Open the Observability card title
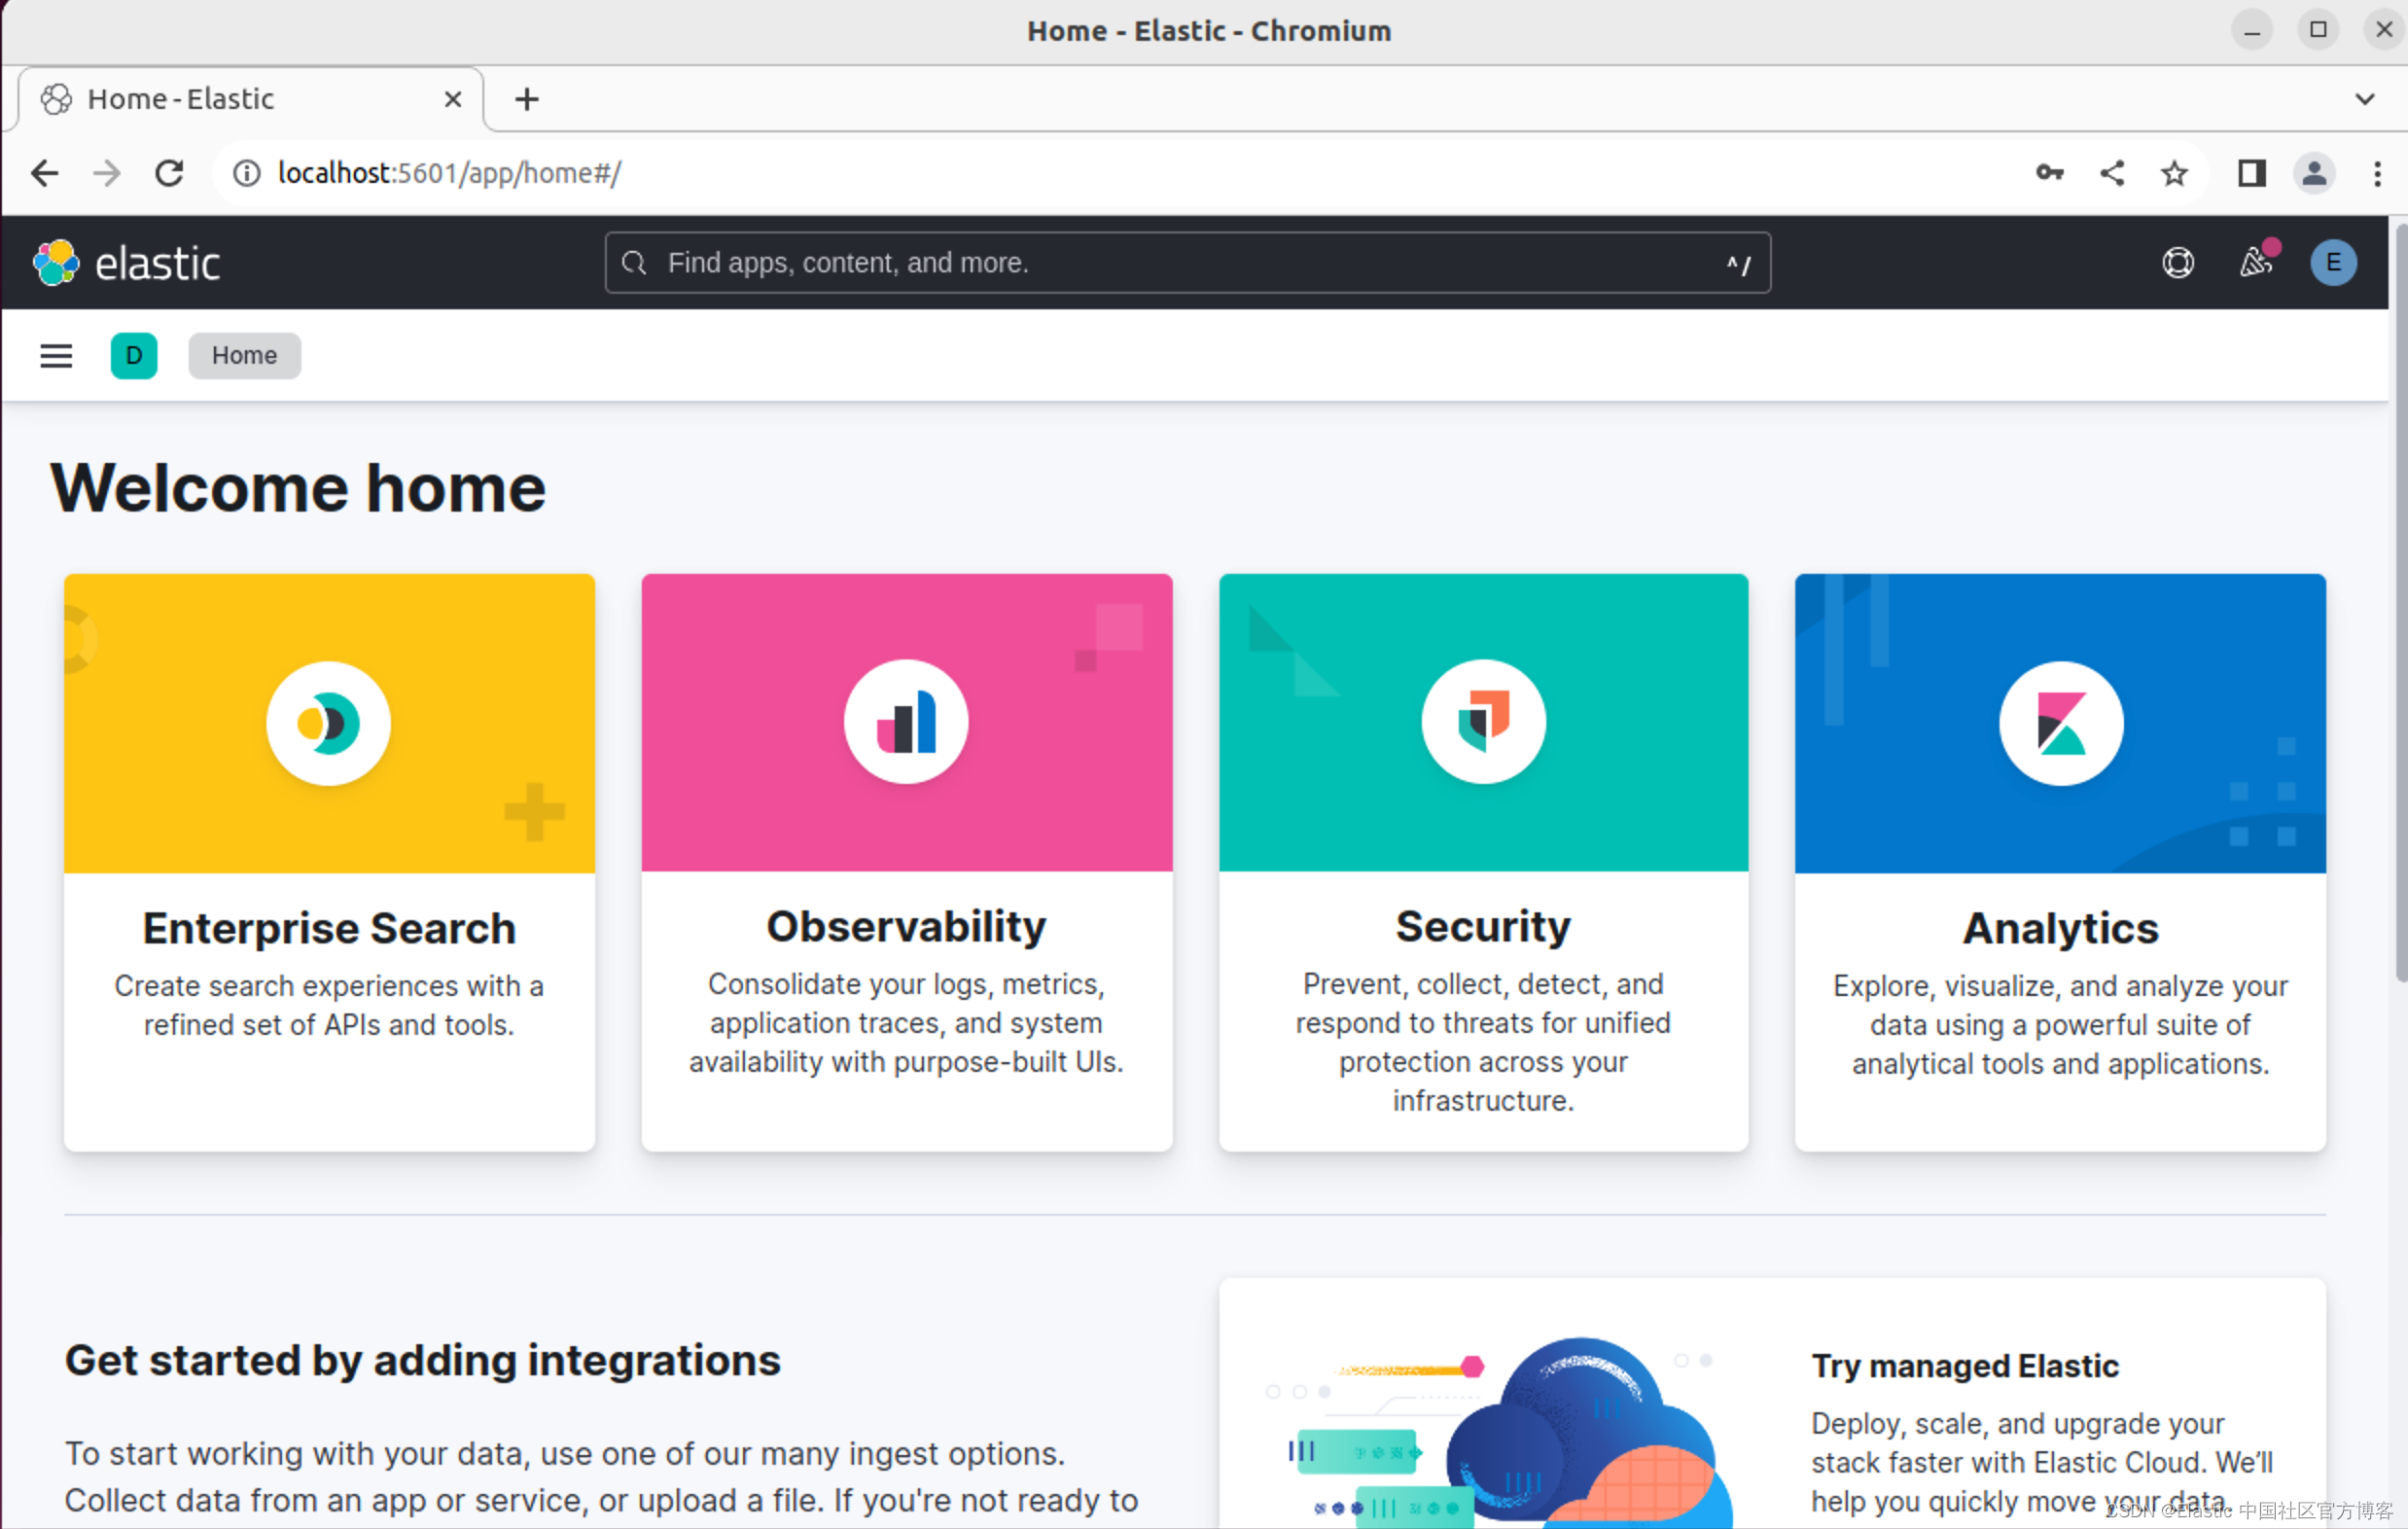 [x=906, y=927]
